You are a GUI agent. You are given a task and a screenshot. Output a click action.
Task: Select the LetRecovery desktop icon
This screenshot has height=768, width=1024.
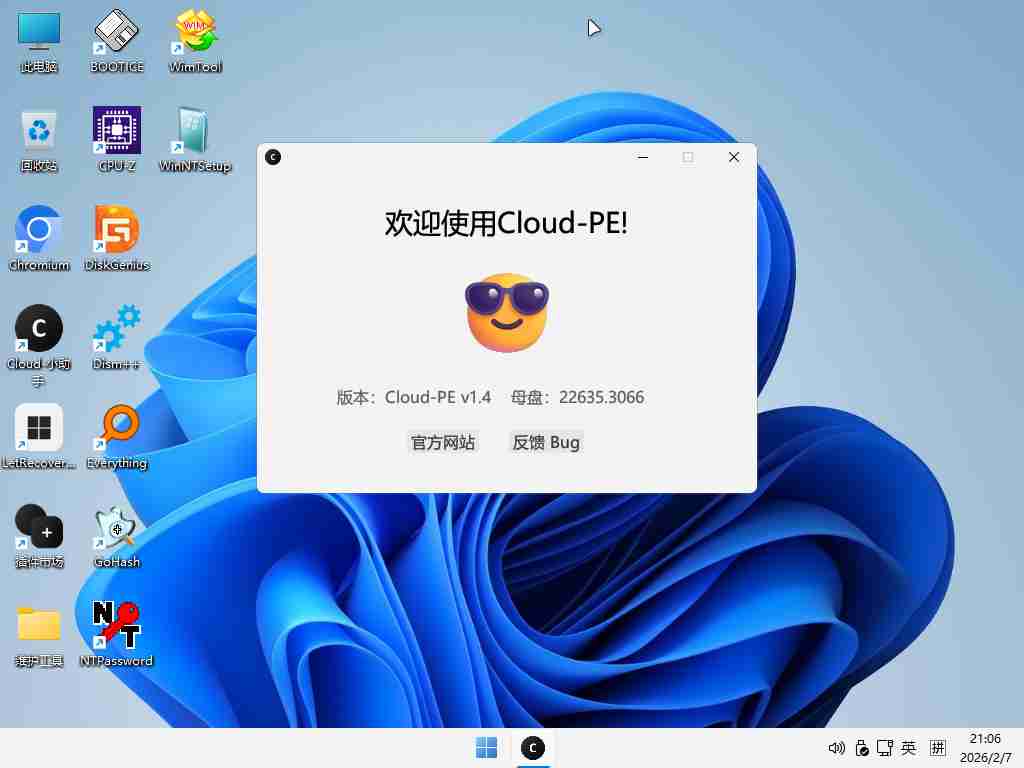(x=39, y=429)
